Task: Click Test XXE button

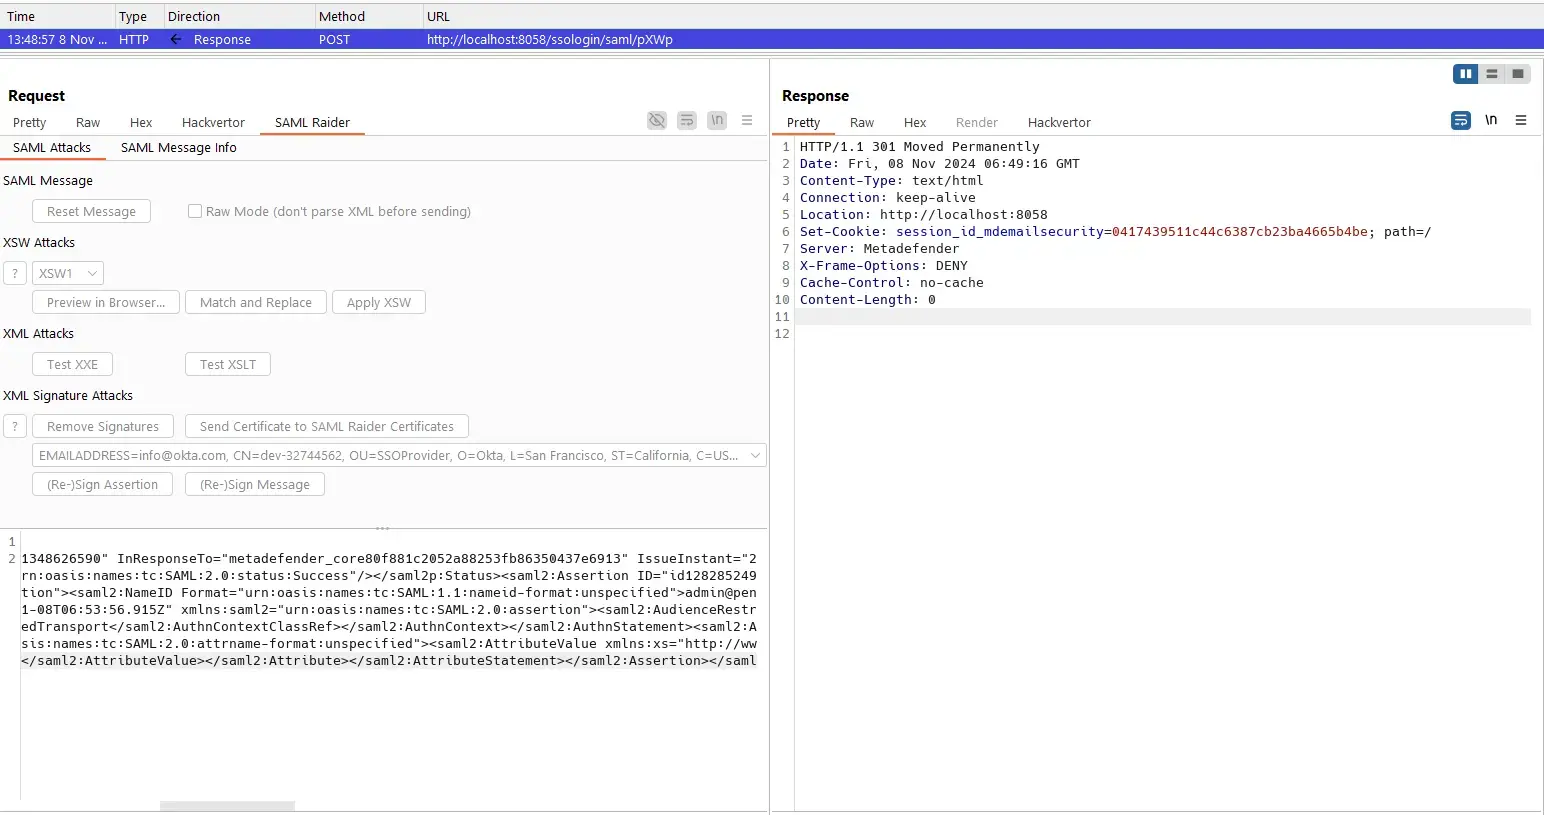Action: click(x=72, y=364)
